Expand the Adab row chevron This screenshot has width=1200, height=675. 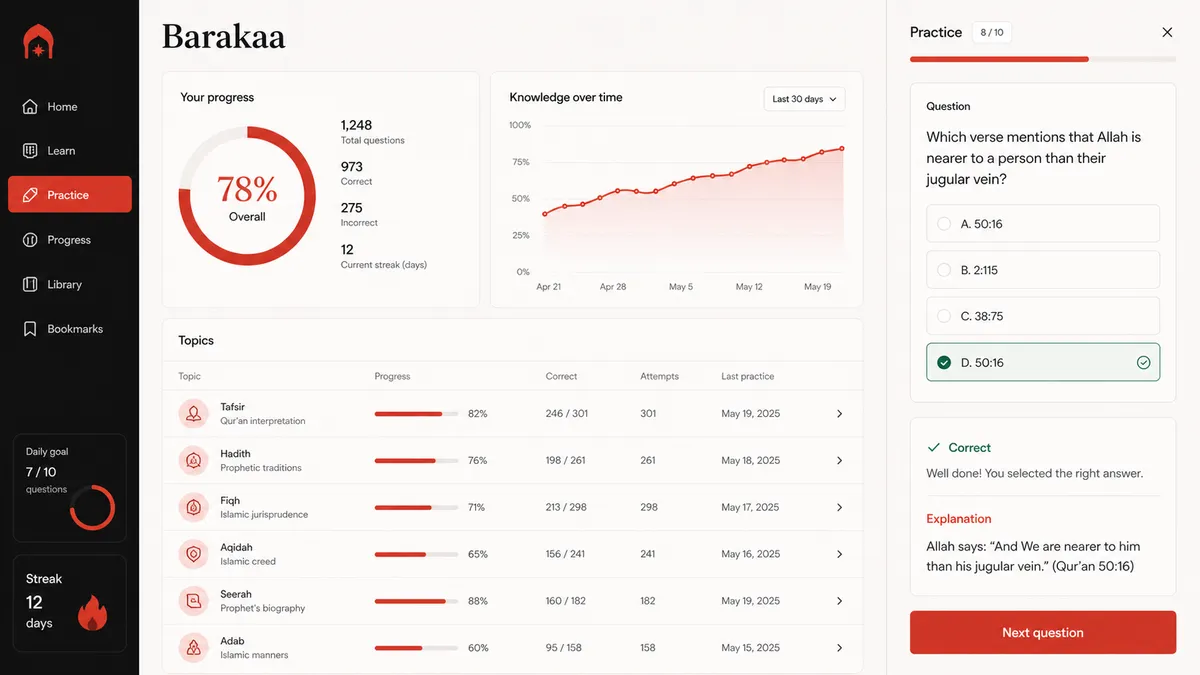[839, 648]
